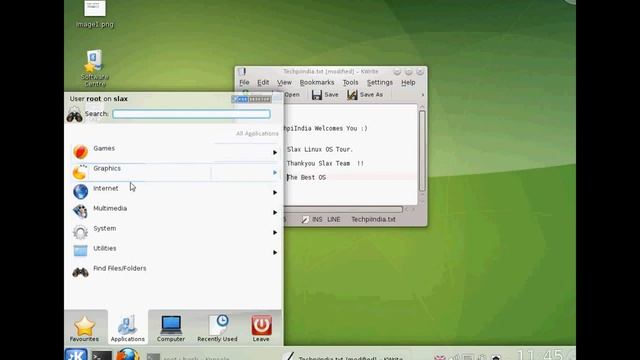Launch Firefox from the panel
The width and height of the screenshot is (640, 360).
(127, 354)
